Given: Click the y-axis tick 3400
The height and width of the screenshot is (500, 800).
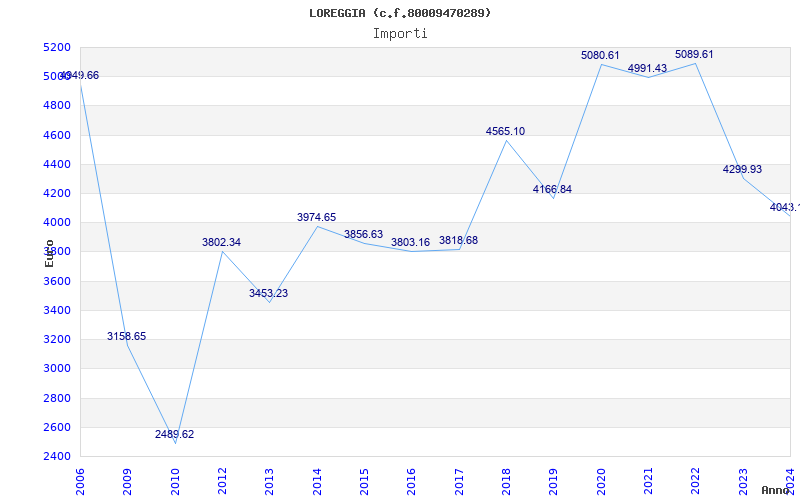Looking at the screenshot, I should [57, 310].
